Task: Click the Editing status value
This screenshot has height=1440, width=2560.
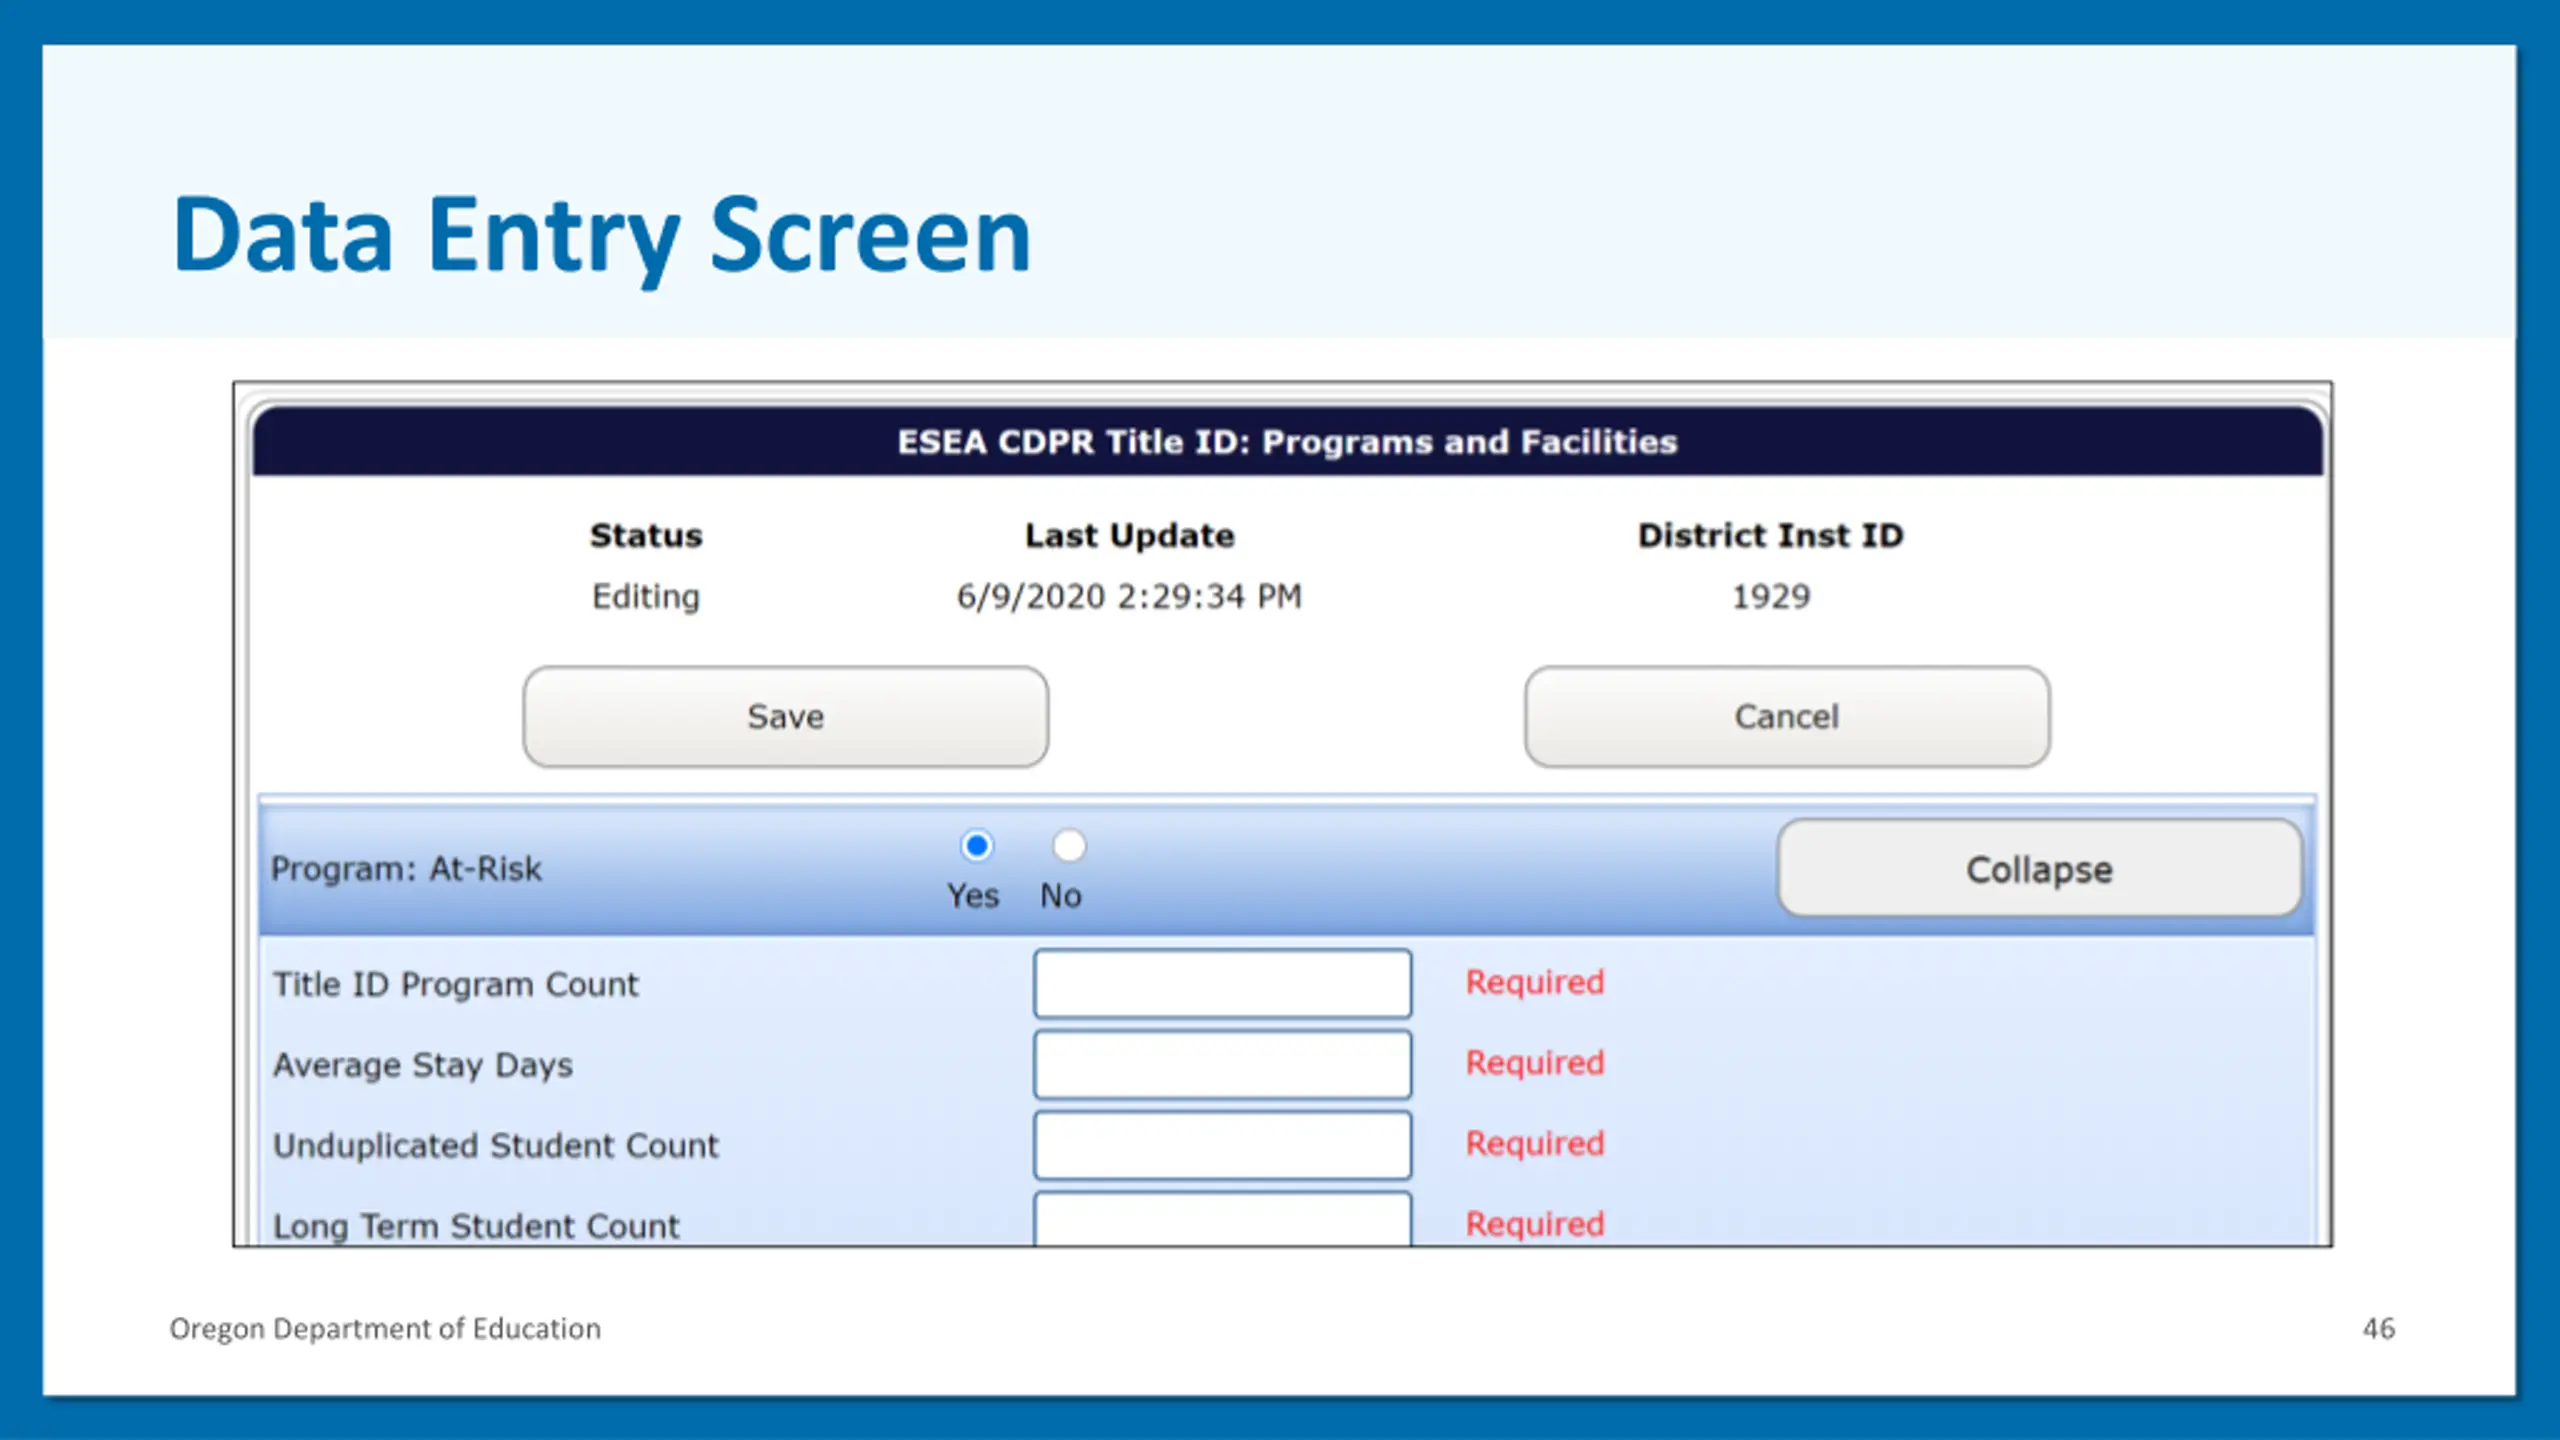Action: (x=646, y=596)
